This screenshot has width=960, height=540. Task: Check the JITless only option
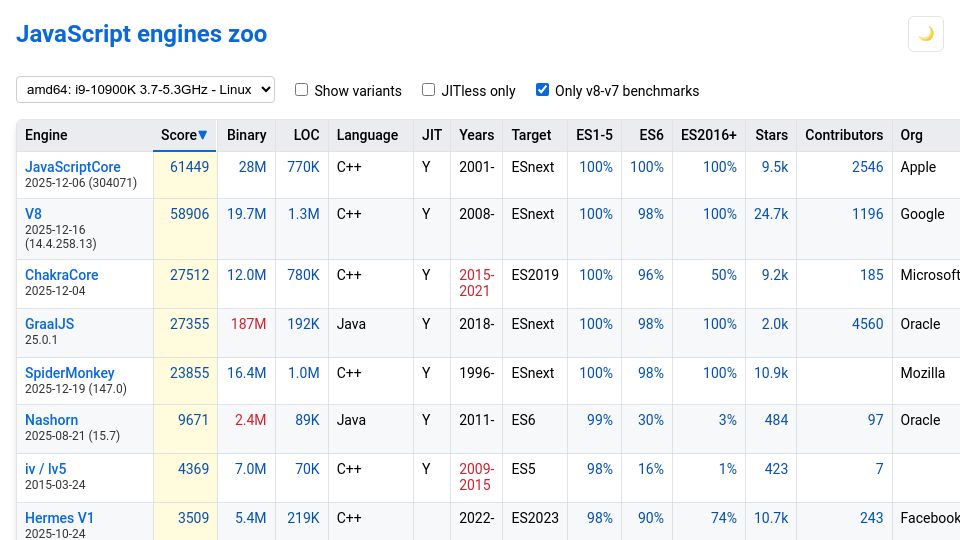[429, 90]
